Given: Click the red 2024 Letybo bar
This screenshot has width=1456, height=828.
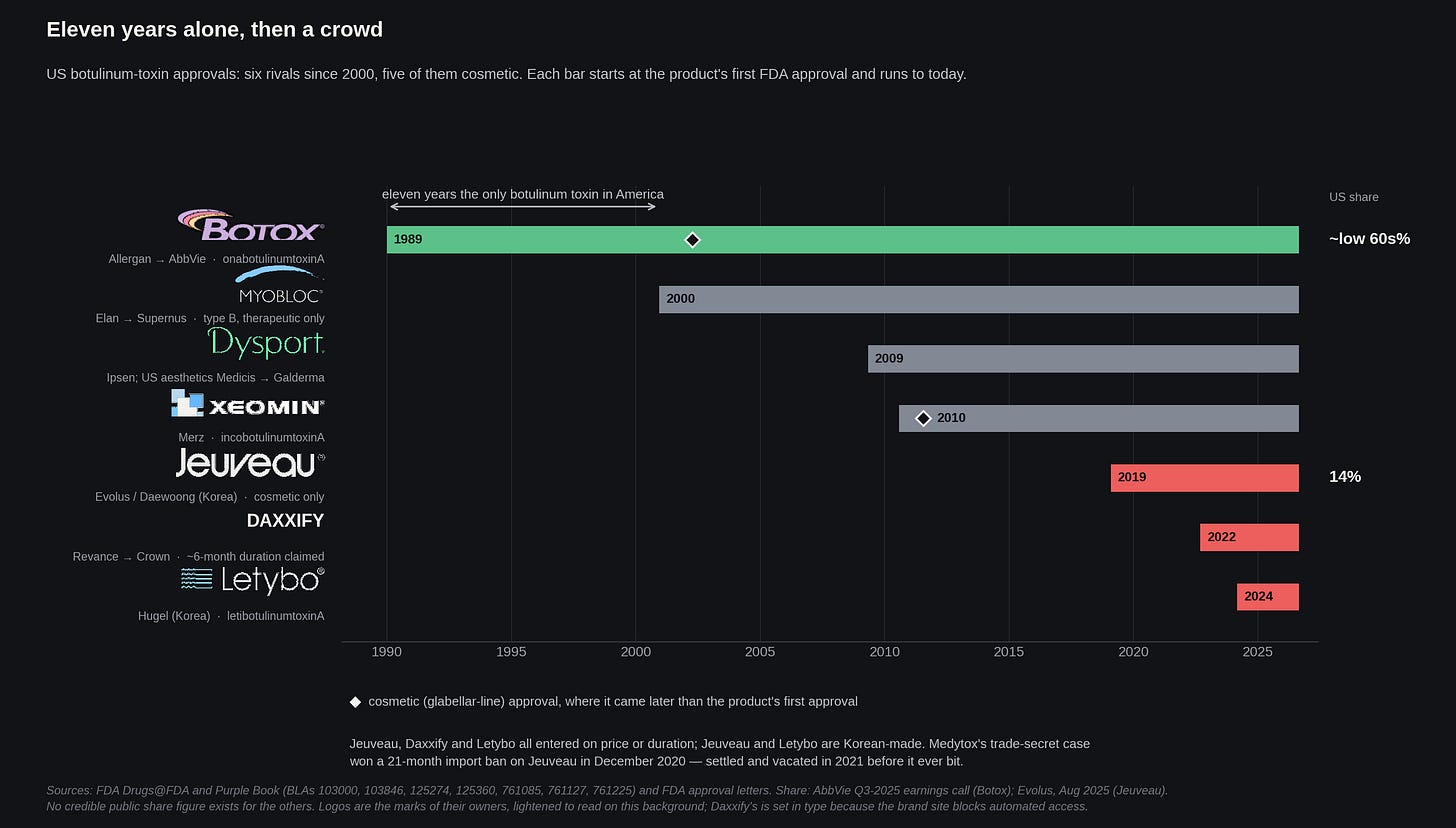Looking at the screenshot, I should 1268,597.
